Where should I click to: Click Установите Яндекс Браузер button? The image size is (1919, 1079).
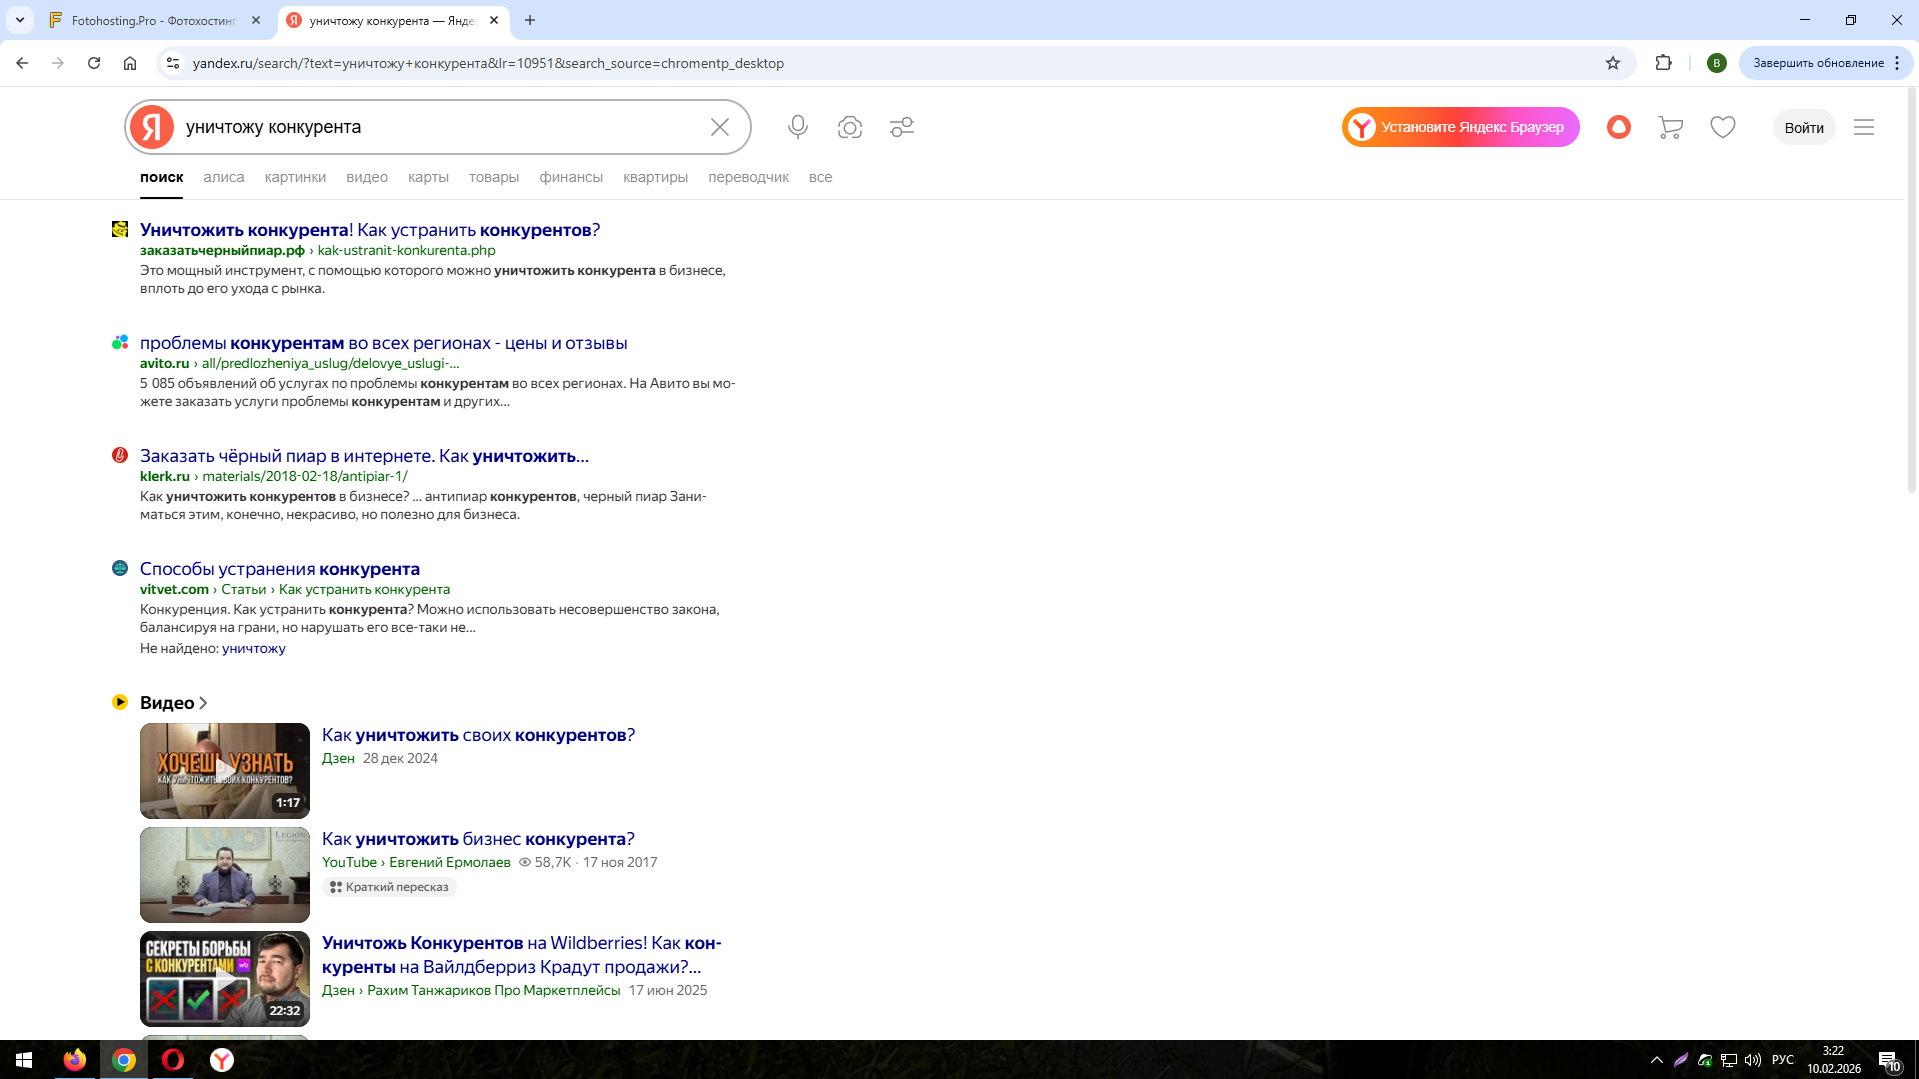pyautogui.click(x=1461, y=127)
